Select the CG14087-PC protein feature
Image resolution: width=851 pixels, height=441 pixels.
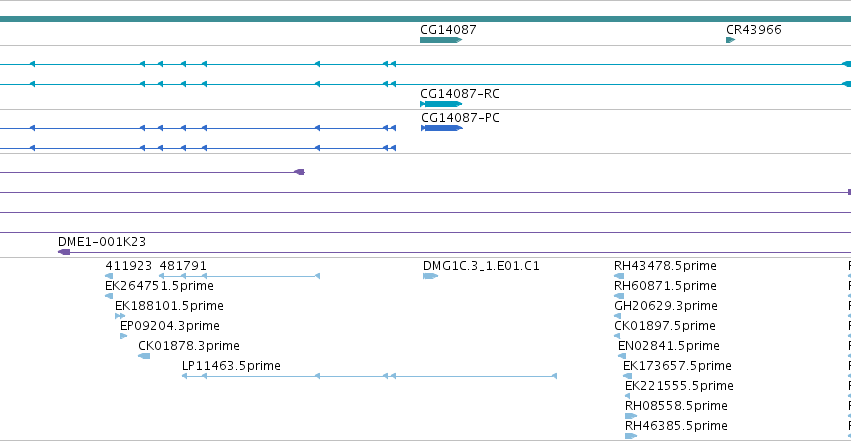(442, 128)
